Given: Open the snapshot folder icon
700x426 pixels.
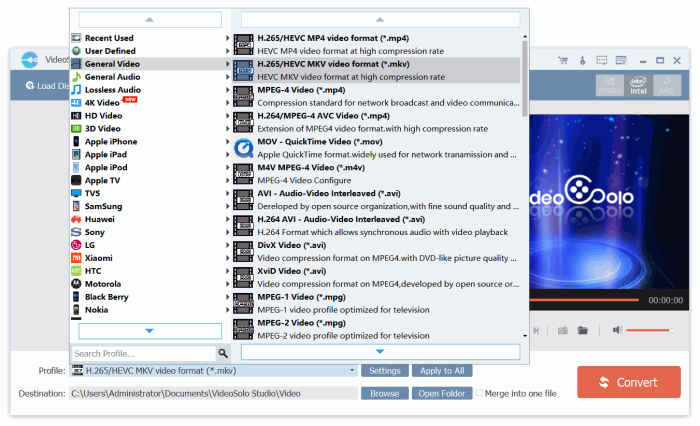Looking at the screenshot, I should pos(583,330).
